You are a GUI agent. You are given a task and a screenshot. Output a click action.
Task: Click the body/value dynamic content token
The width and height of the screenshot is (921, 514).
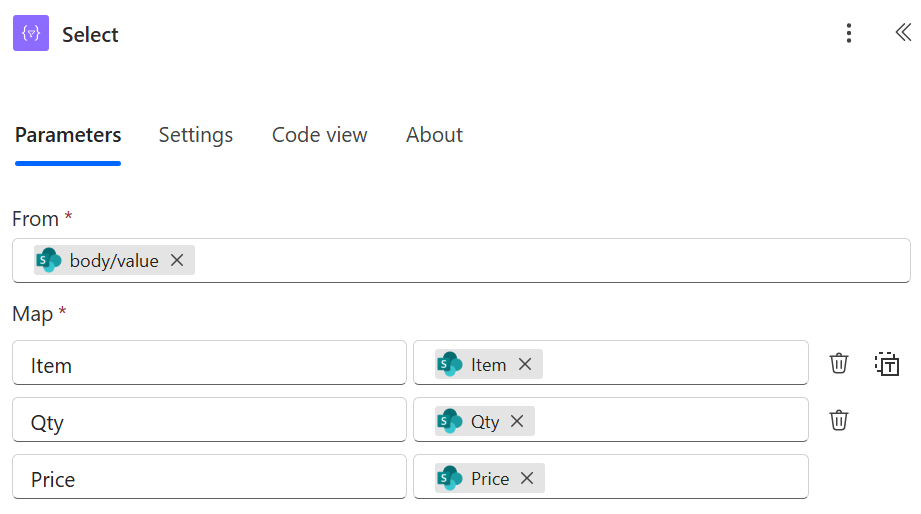pyautogui.click(x=113, y=260)
